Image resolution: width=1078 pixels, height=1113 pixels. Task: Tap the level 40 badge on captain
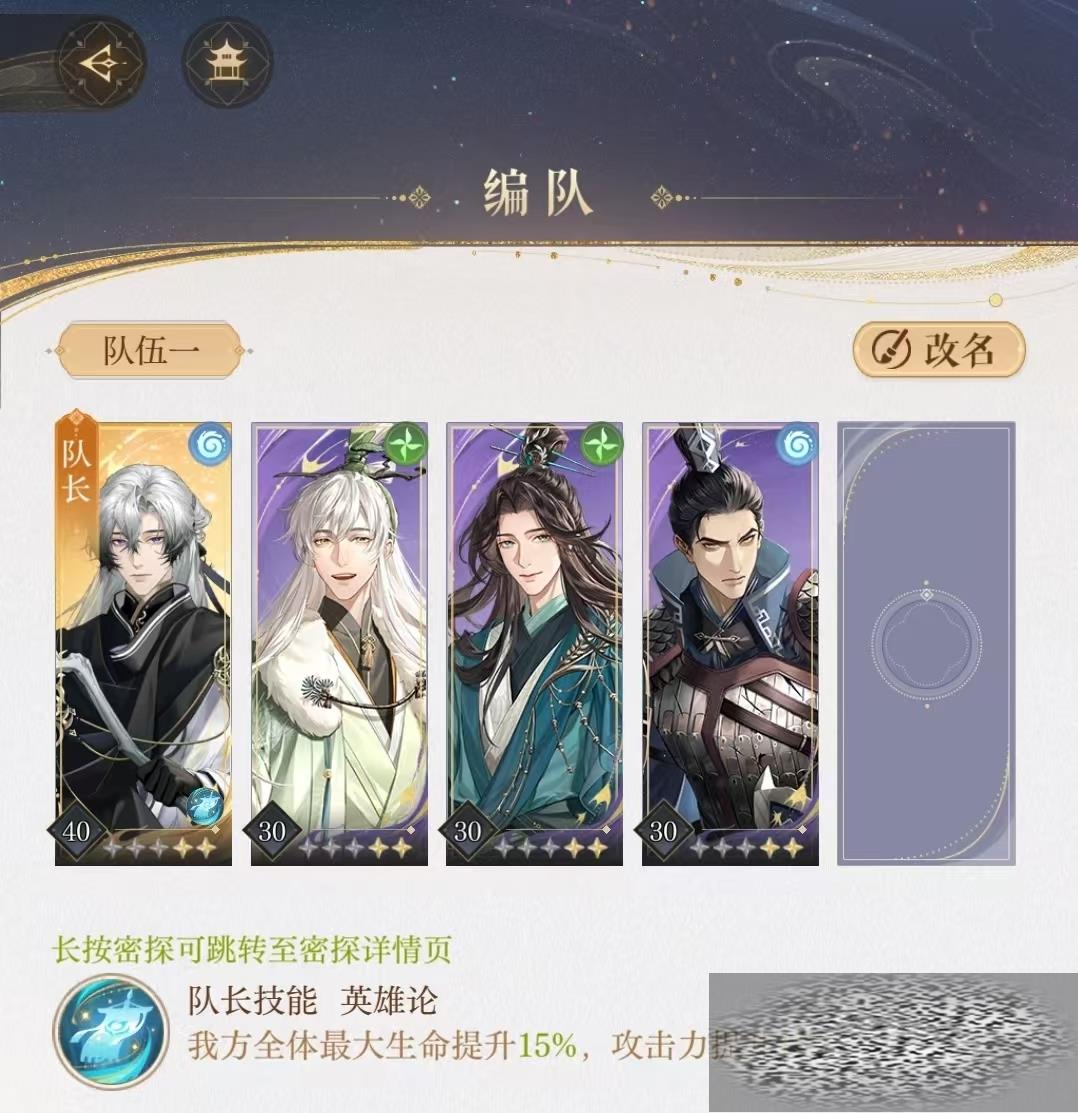(x=77, y=830)
